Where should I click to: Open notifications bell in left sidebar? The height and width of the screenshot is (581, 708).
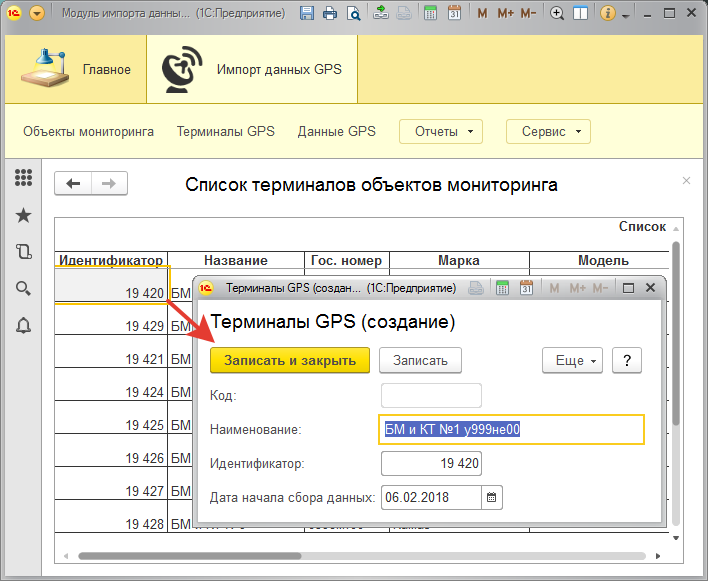[x=23, y=325]
